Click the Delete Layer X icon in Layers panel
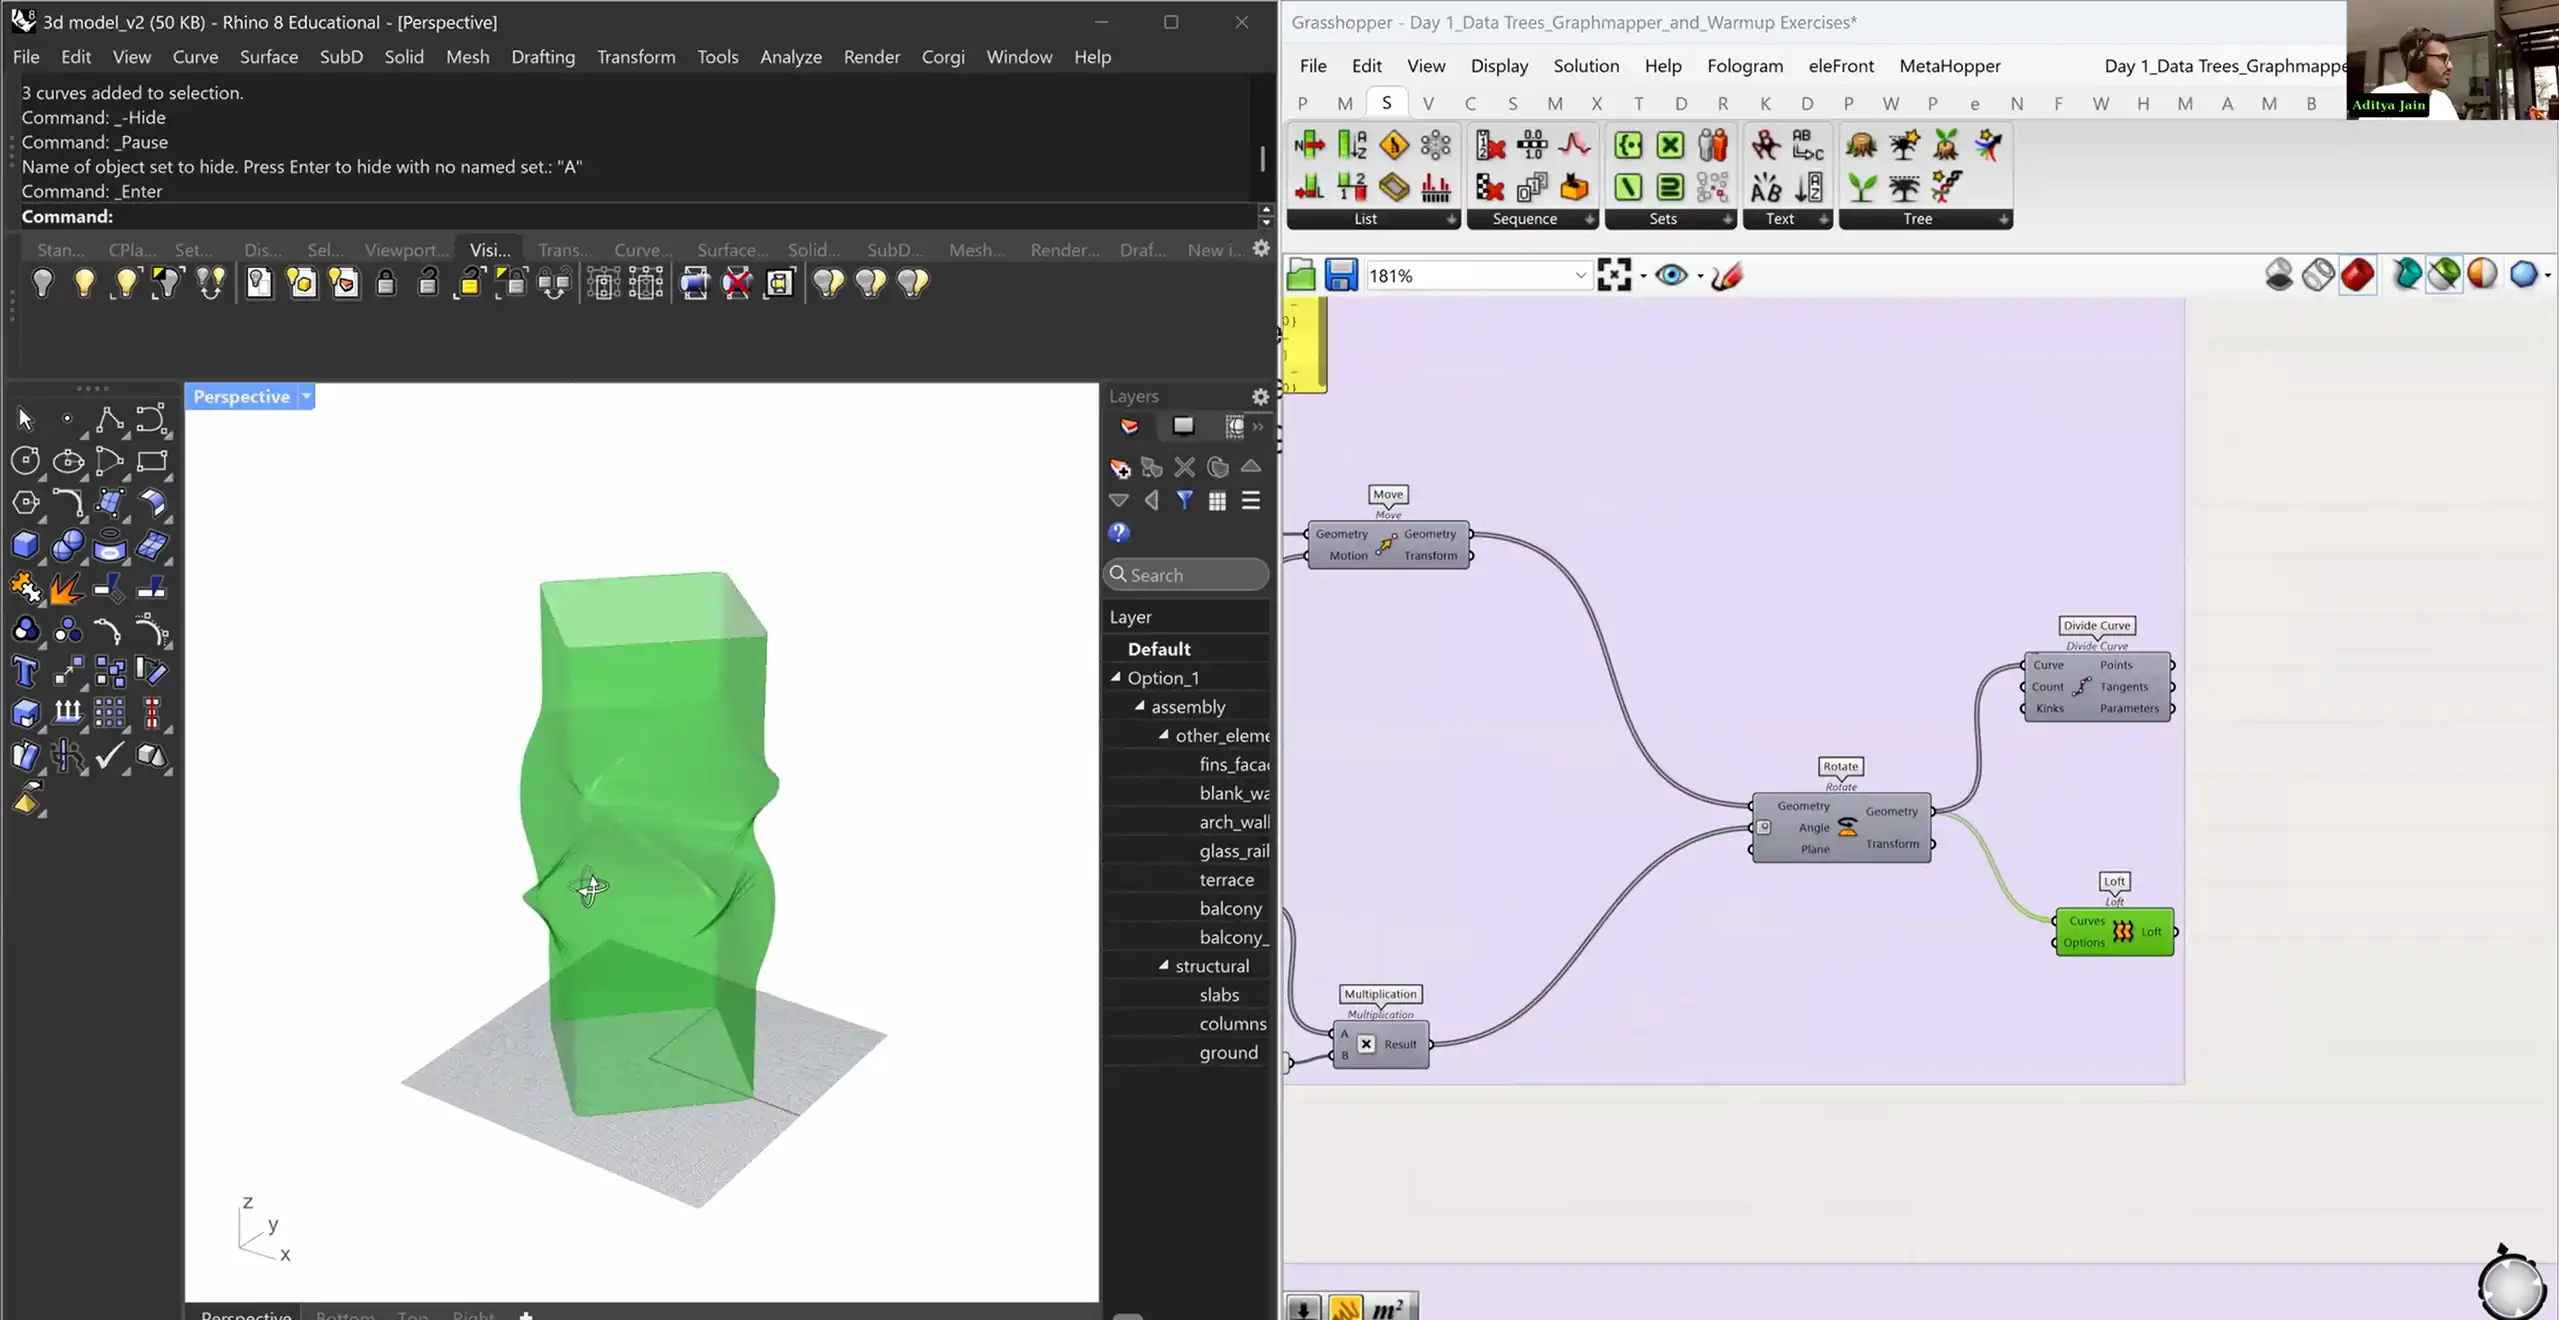The height and width of the screenshot is (1320, 2559). point(1185,467)
